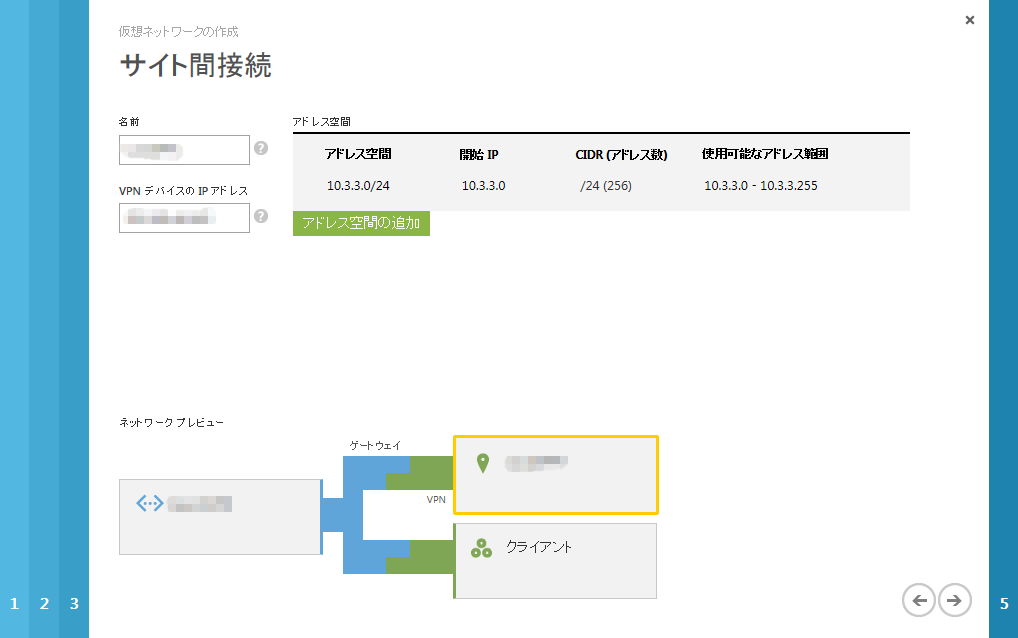Click the help icon beside the VPN device IP field
Image resolution: width=1018 pixels, height=638 pixels.
[262, 217]
